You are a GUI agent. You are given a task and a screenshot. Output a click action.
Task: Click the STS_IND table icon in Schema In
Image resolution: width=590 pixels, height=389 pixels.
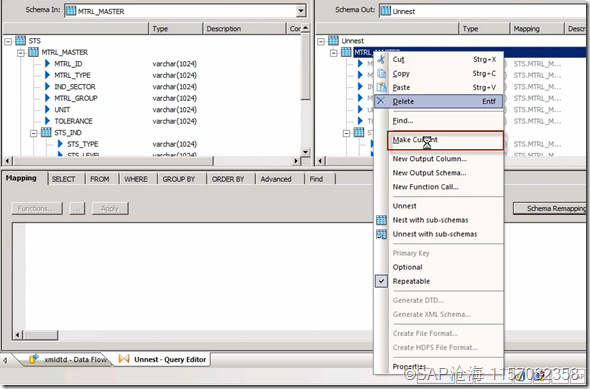46,132
